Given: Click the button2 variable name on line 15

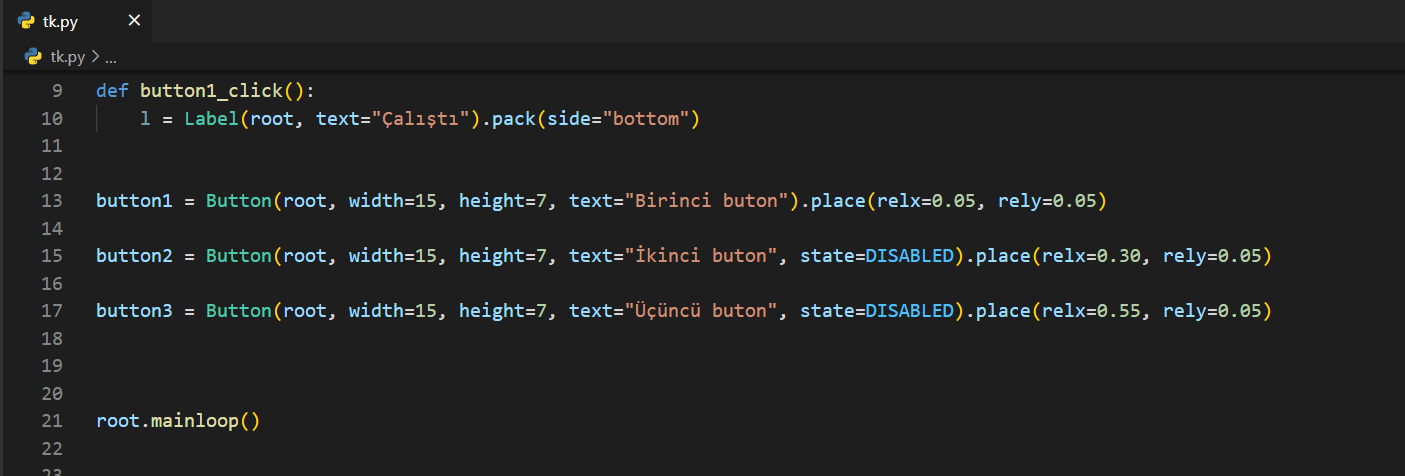Looking at the screenshot, I should pyautogui.click(x=135, y=256).
